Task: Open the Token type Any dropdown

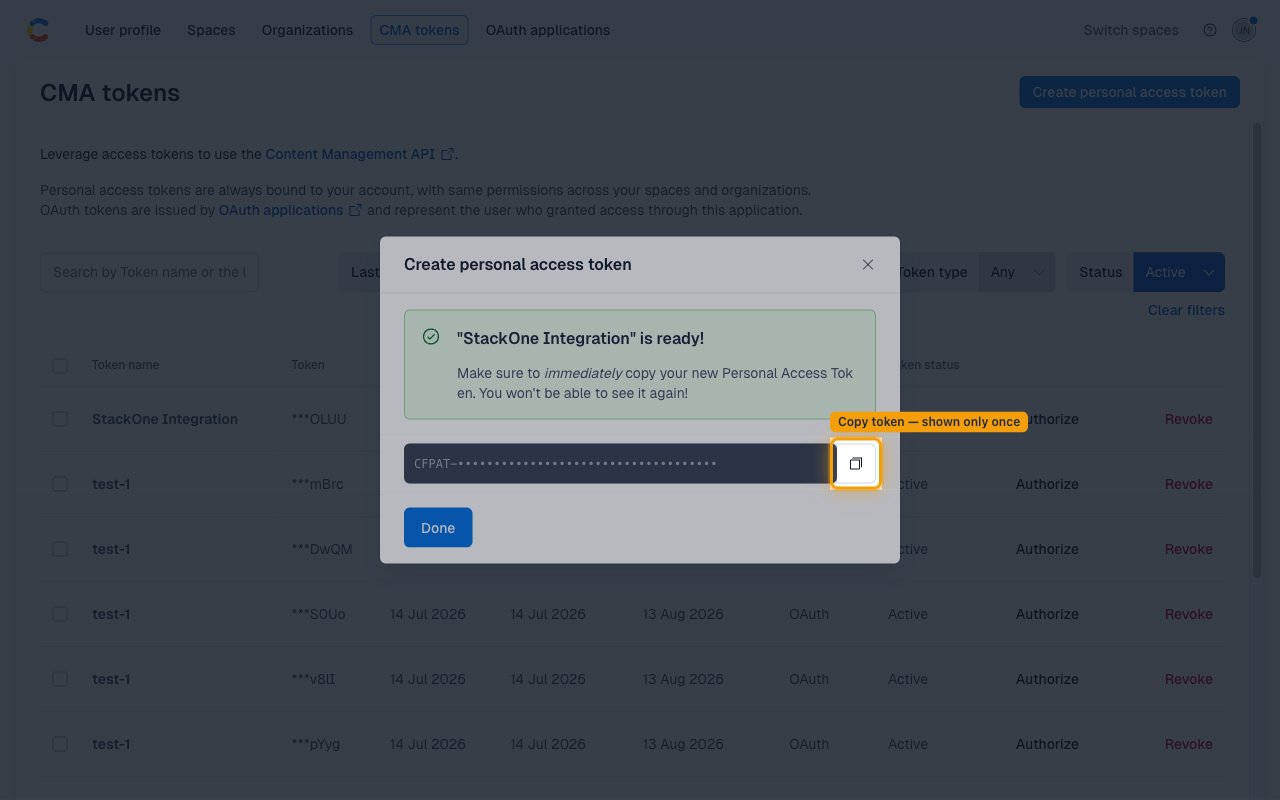Action: (1016, 272)
